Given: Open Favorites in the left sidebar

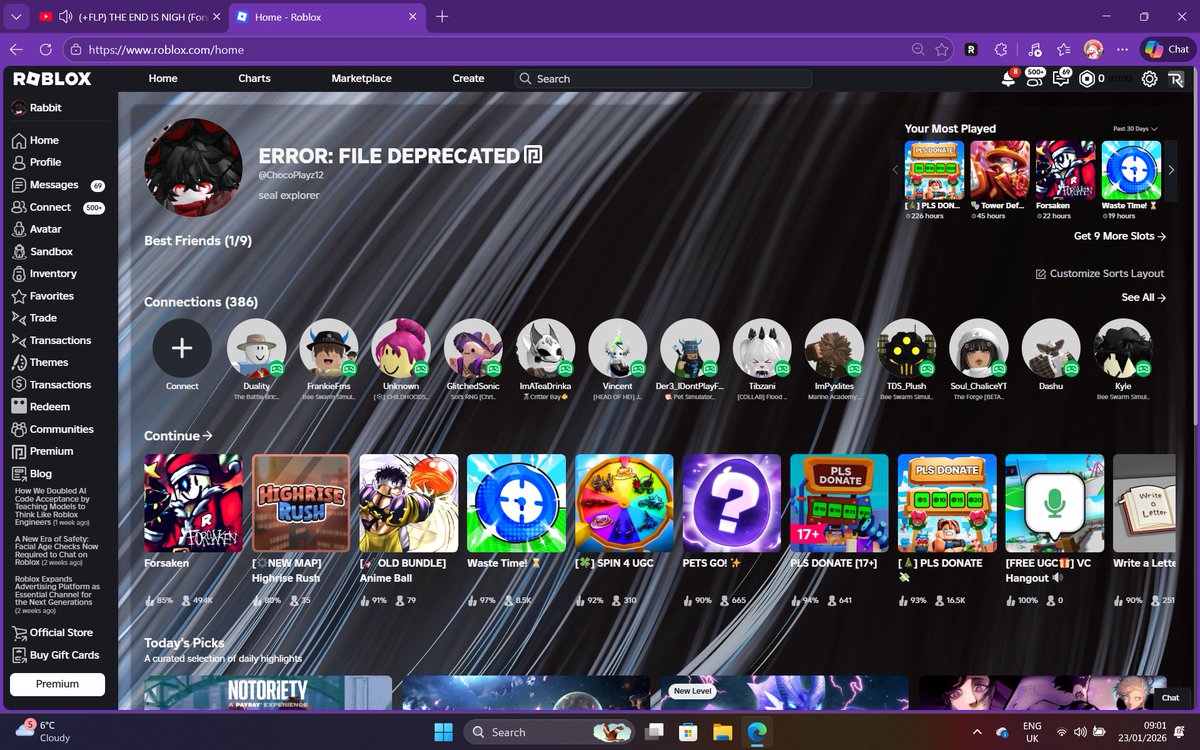Looking at the screenshot, I should pos(52,296).
